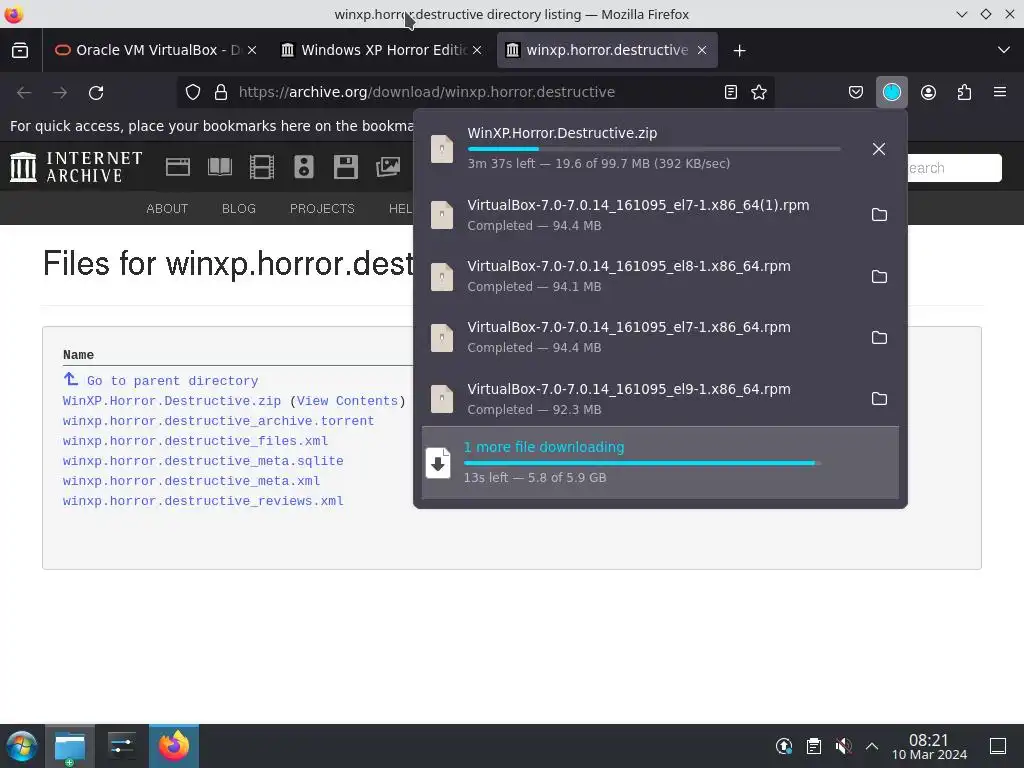Image resolution: width=1024 pixels, height=768 pixels.
Task: Show el7-1.x86_64(1).rpm in folder
Action: pyautogui.click(x=879, y=214)
